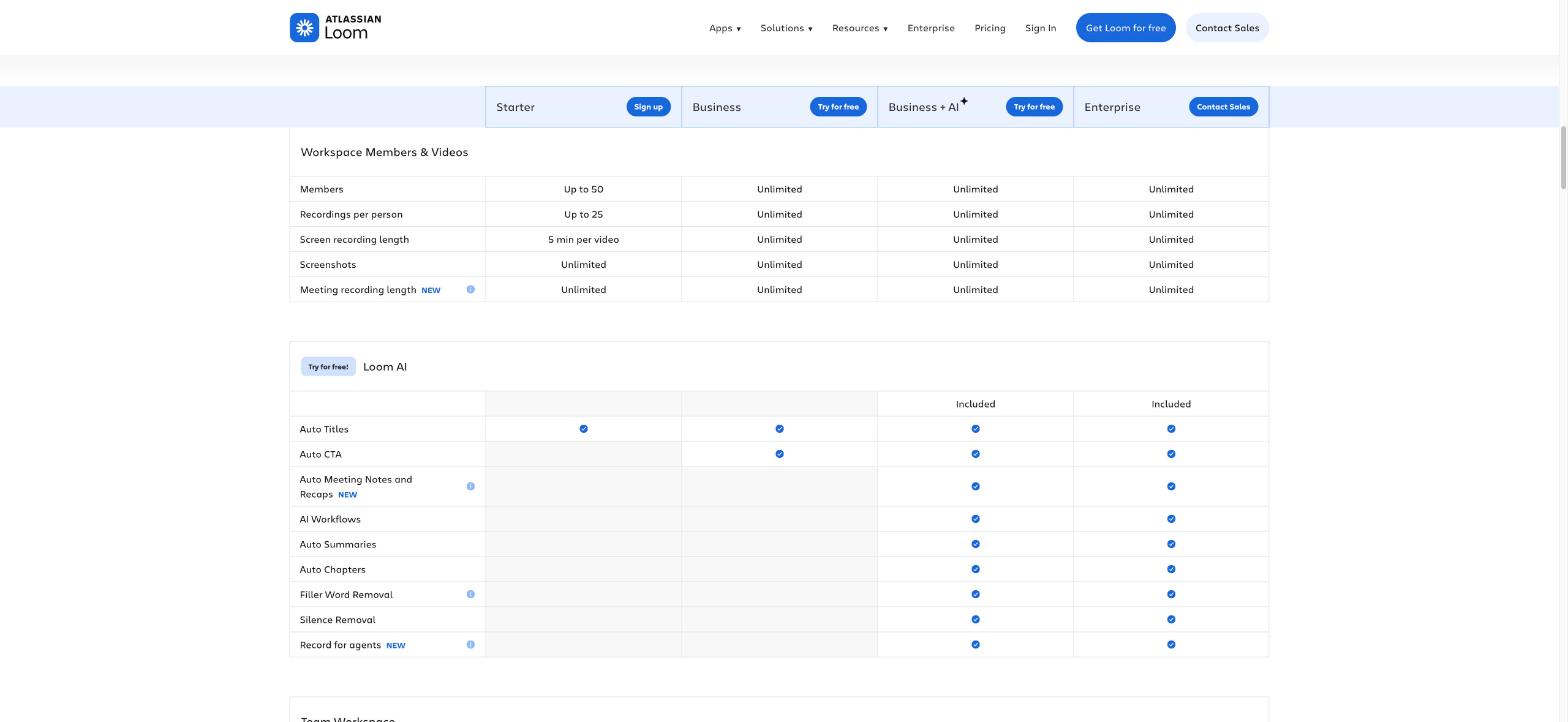Click Filler Word Removal checkmark under Enterprise
Viewport: 1568px width, 722px height.
tap(1172, 595)
